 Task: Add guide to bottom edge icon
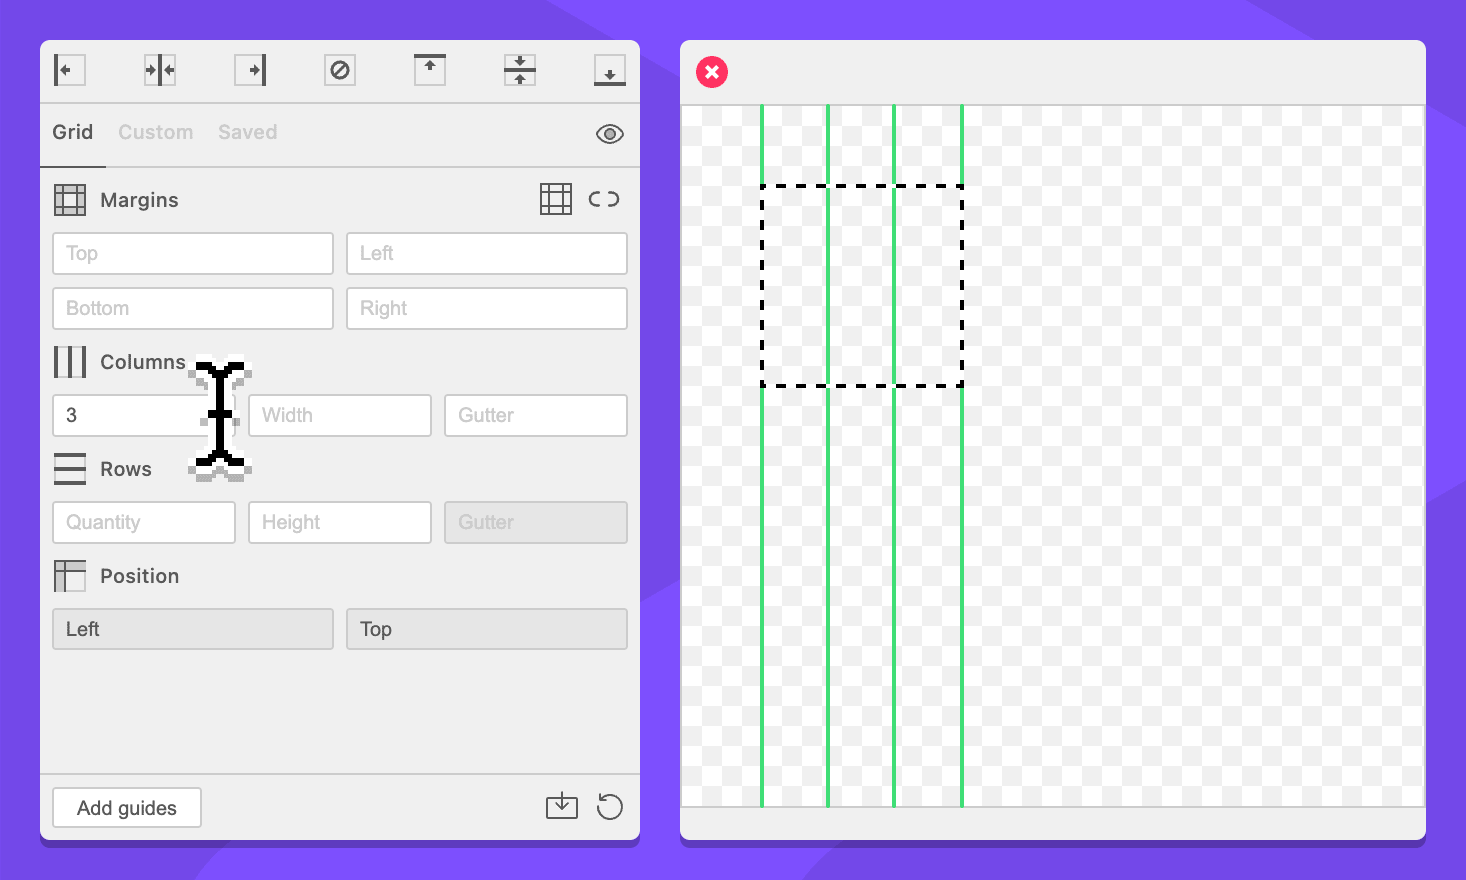[x=610, y=70]
